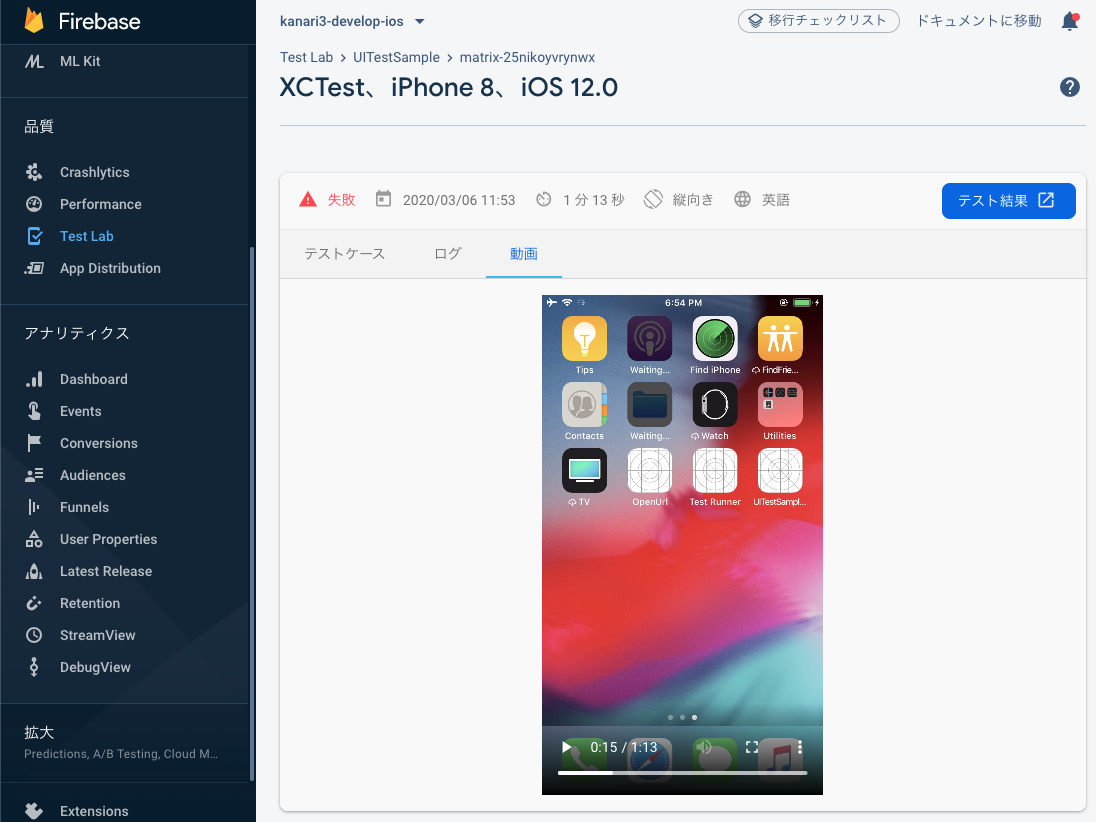The image size is (1096, 822).
Task: Select the 動画 tab
Action: tap(524, 254)
